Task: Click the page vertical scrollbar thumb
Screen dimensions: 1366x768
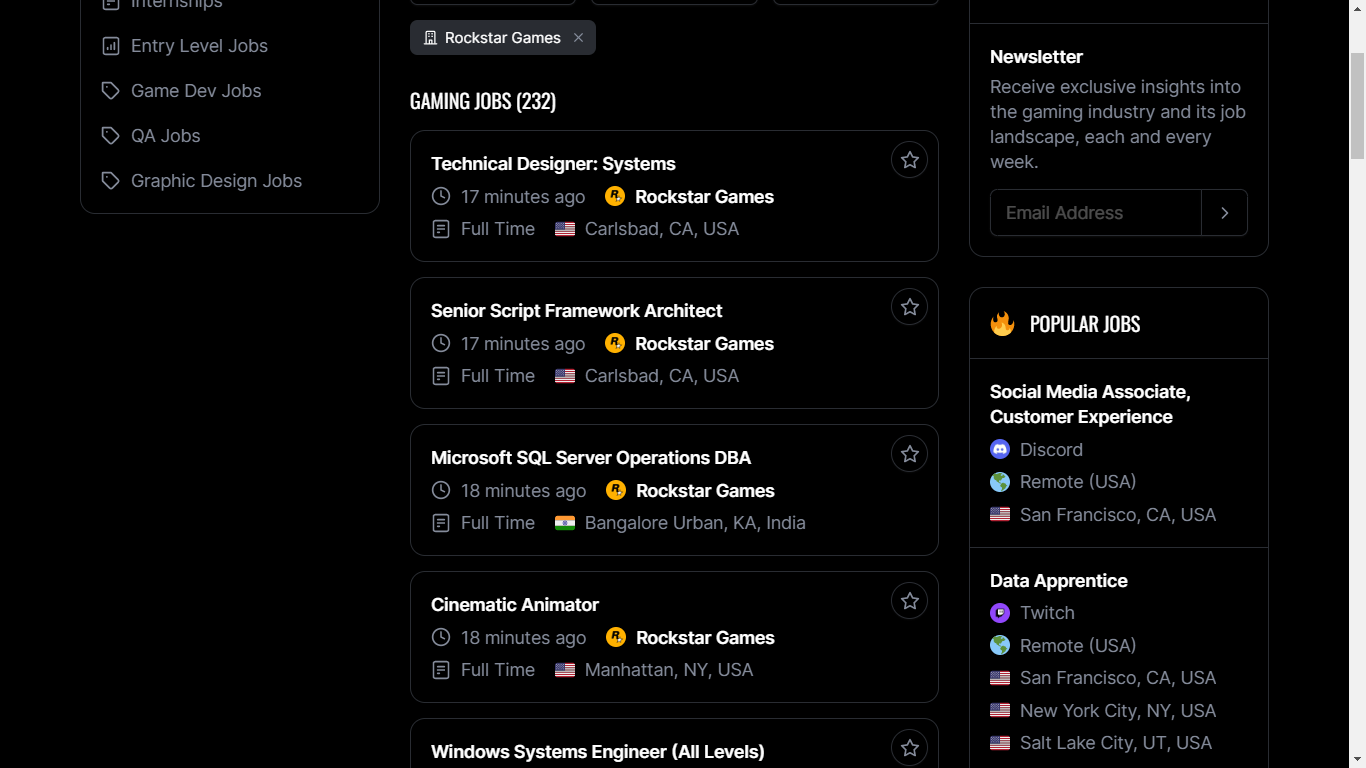Action: point(1357,105)
